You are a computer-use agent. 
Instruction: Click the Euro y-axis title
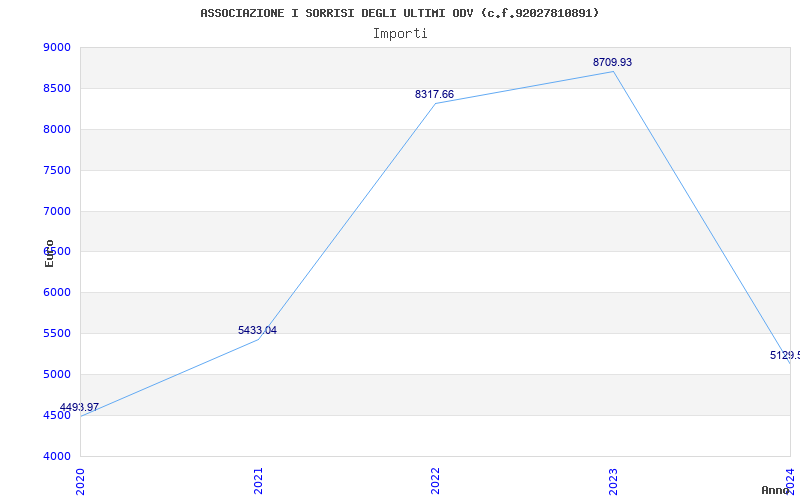(x=49, y=253)
